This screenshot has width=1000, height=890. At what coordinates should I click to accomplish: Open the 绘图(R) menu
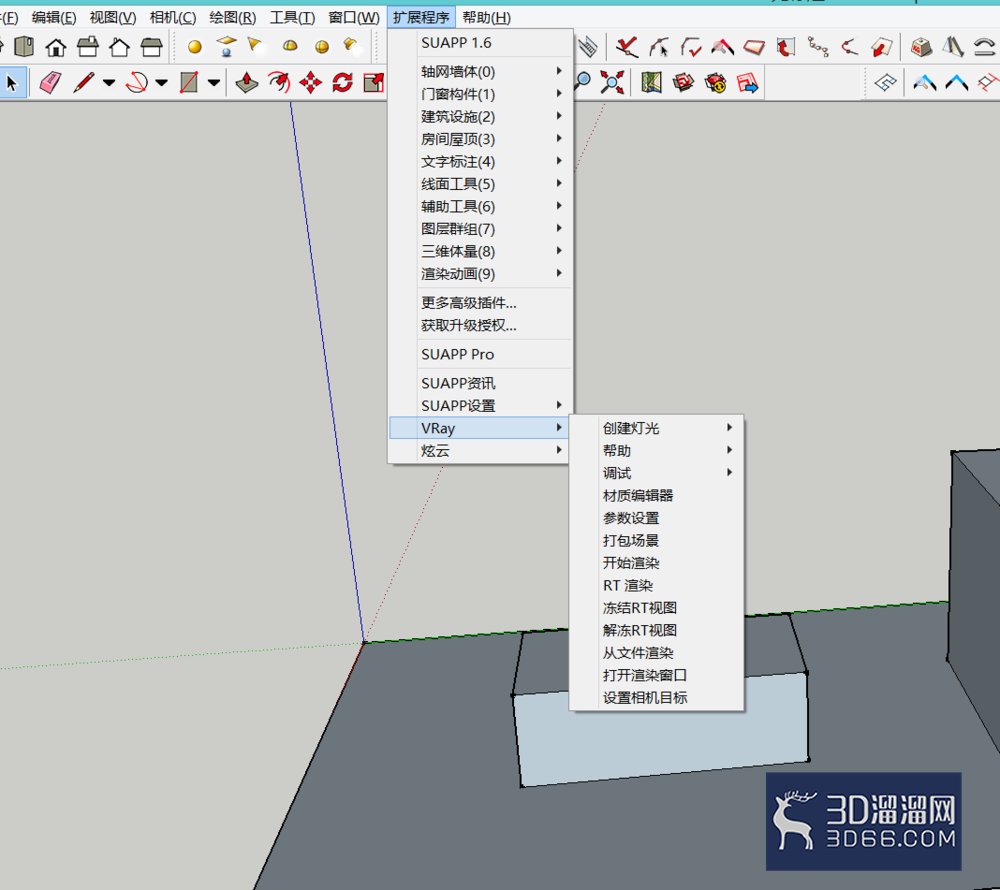[x=233, y=17]
